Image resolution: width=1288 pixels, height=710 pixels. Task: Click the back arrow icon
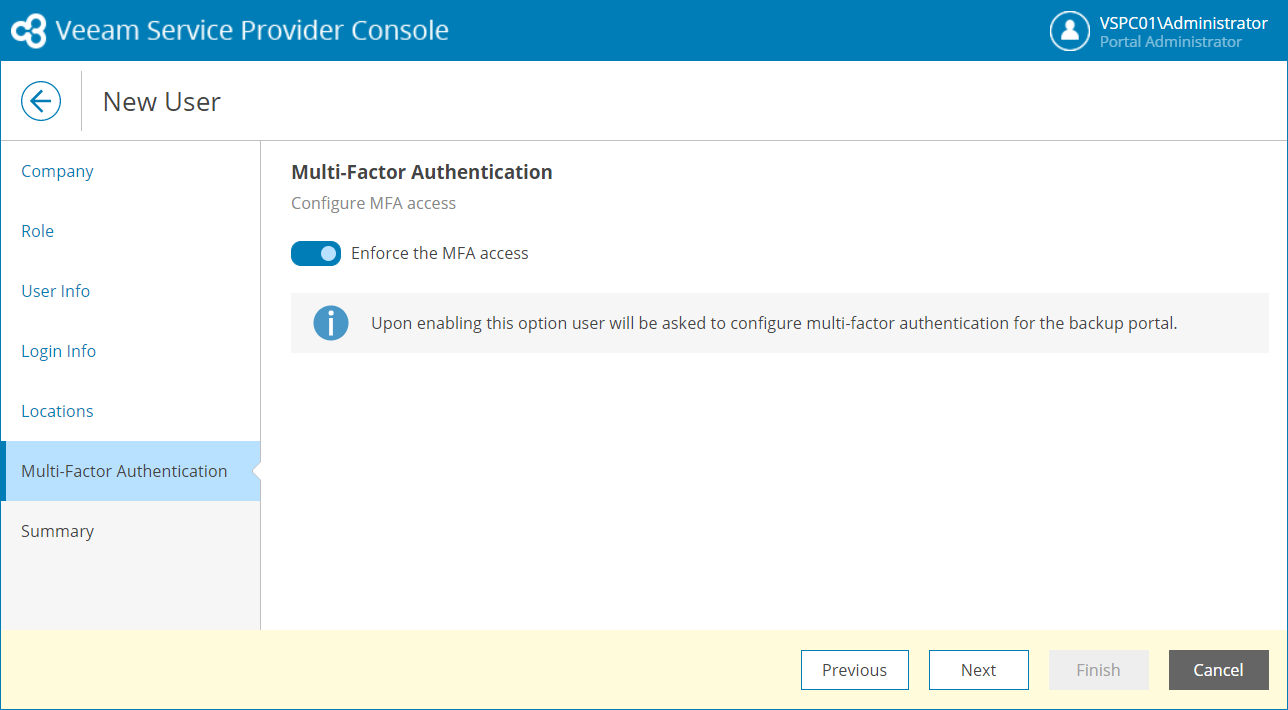tap(41, 101)
